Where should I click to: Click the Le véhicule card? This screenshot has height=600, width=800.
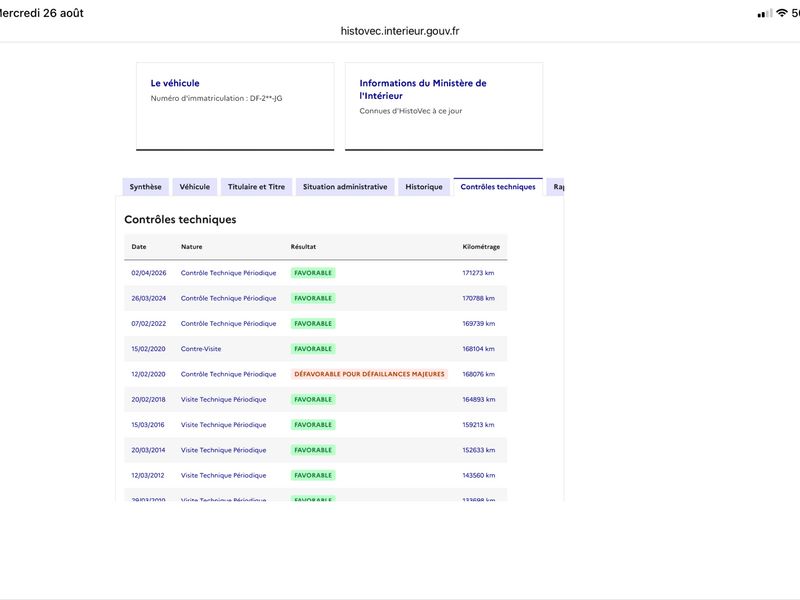click(x=235, y=106)
